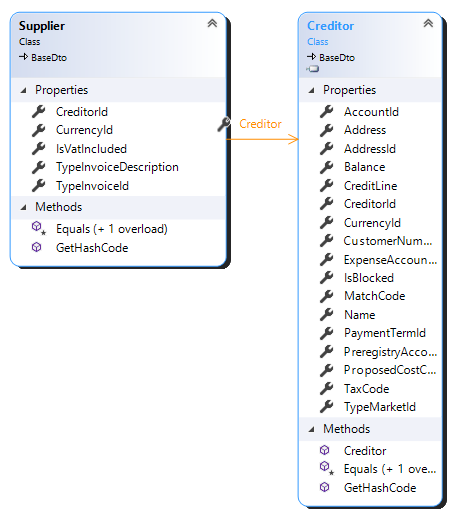Click the wrench icon beside ExpenseAccoun...
The image size is (454, 515).
(x=327, y=260)
